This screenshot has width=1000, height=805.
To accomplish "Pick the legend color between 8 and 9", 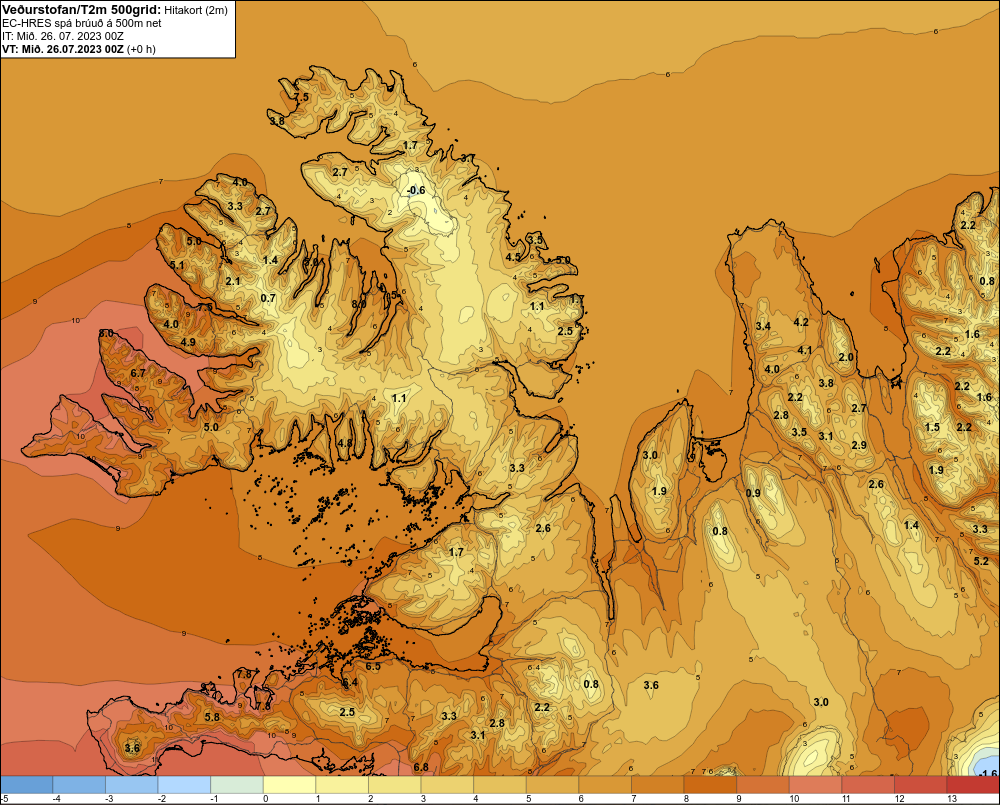I will coord(710,784).
